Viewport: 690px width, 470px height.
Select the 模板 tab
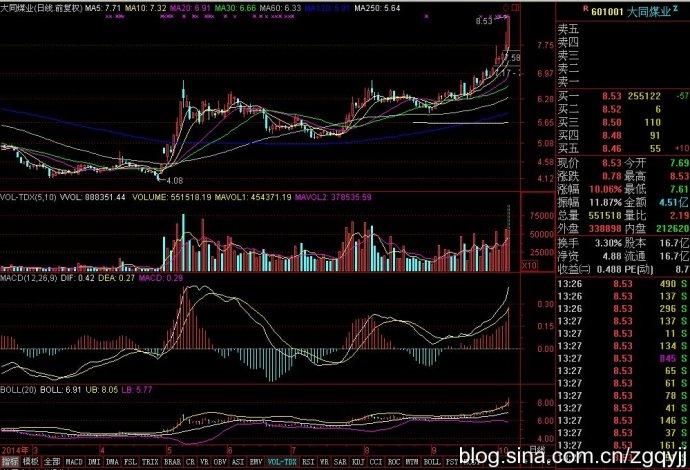(x=31, y=462)
